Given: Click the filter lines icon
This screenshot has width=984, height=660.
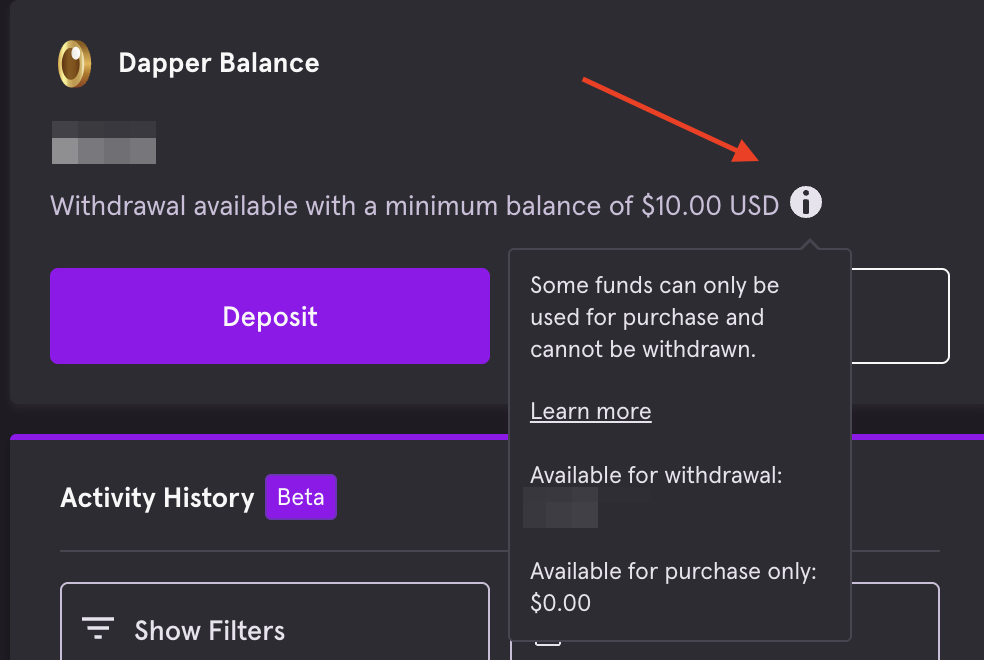Looking at the screenshot, I should (98, 628).
